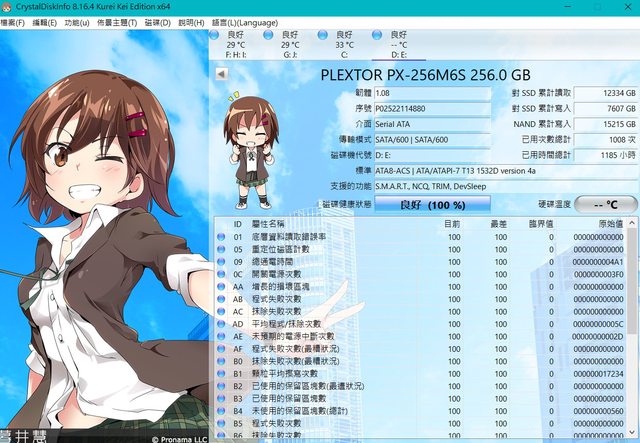The height and width of the screenshot is (443, 640).
Task: Click the serial number field P02522114880
Action: click(x=433, y=109)
